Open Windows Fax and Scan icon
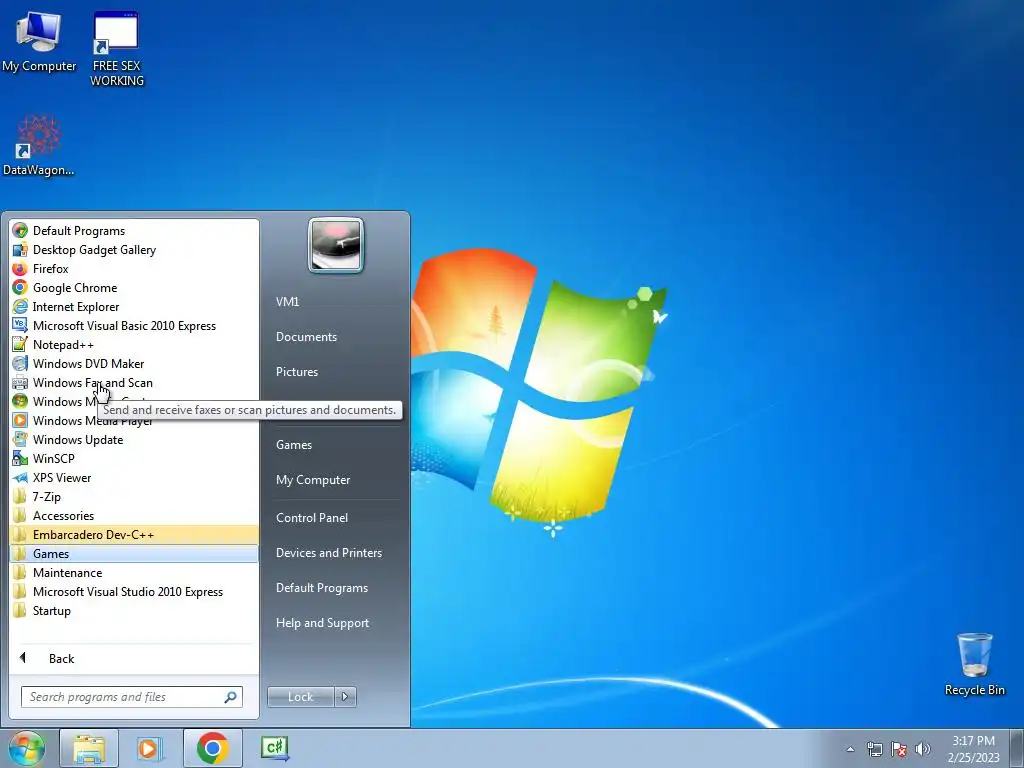Screen dimensions: 1024x768 pyautogui.click(x=20, y=383)
